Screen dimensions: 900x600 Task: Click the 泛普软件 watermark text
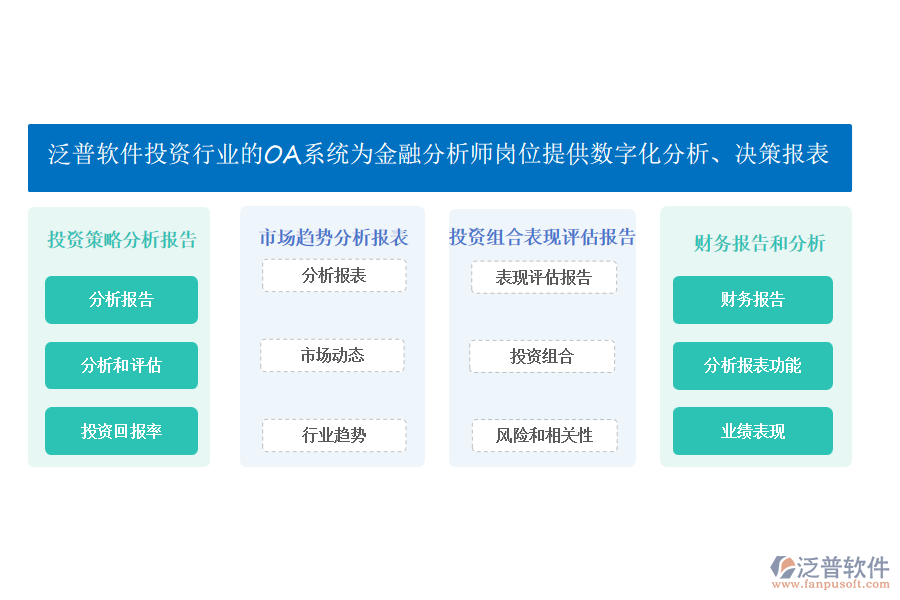843,567
